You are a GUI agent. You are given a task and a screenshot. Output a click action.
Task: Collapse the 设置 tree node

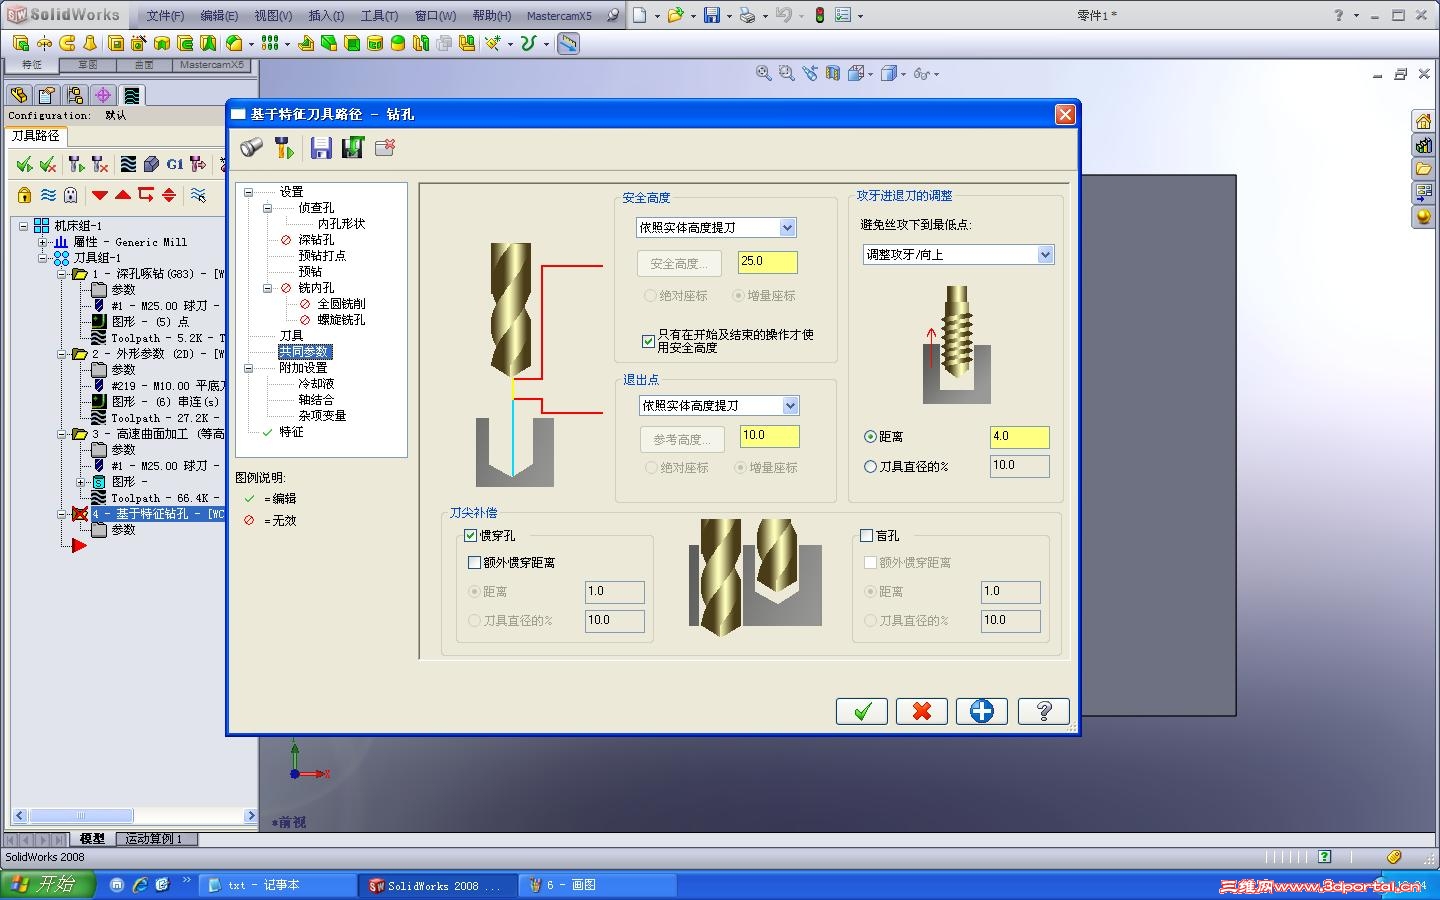pyautogui.click(x=249, y=192)
